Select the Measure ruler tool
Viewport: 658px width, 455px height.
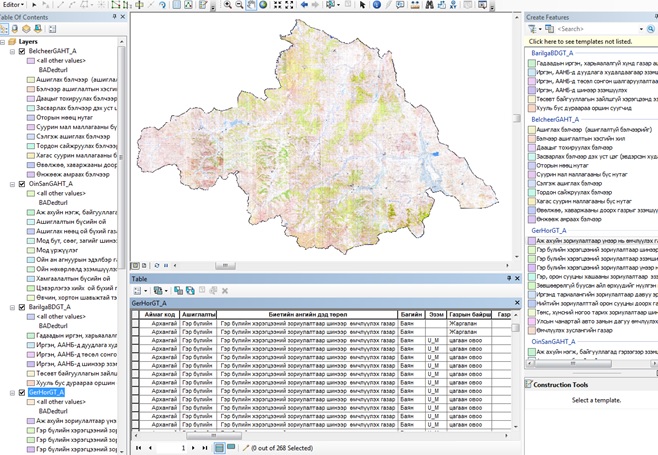tap(415, 5)
